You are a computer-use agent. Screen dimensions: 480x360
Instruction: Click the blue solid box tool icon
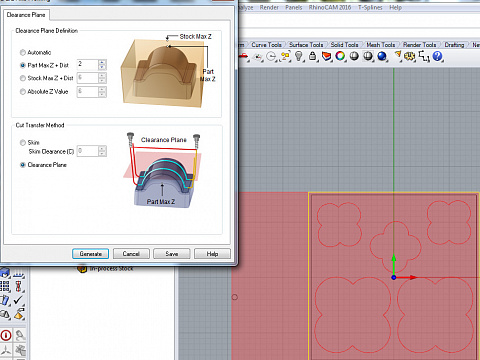coord(5,273)
